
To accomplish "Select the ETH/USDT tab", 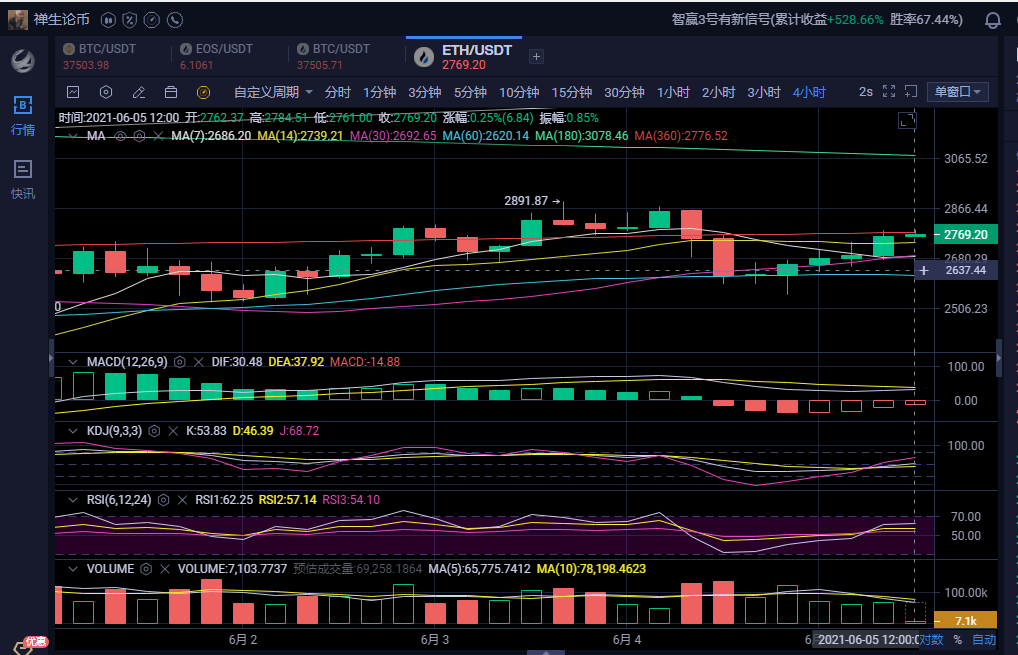I will pos(464,56).
